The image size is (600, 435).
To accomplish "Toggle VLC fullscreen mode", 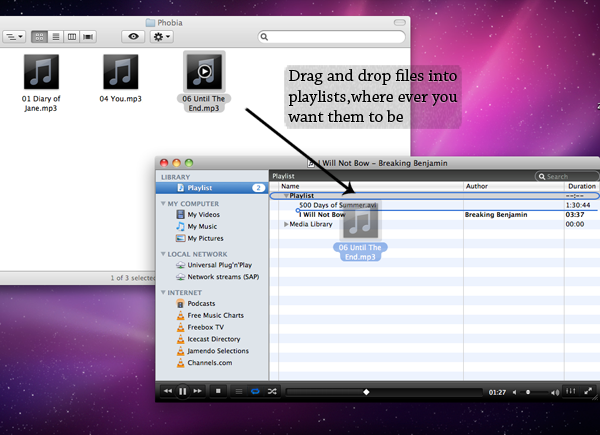I will click(x=589, y=391).
